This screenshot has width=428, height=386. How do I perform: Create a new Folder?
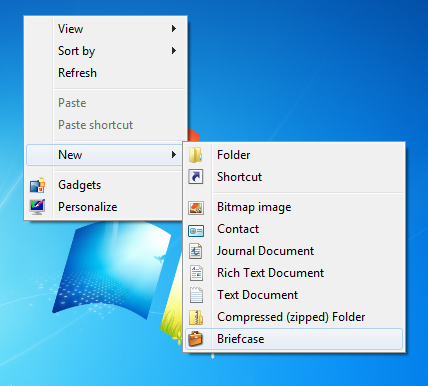[294, 155]
